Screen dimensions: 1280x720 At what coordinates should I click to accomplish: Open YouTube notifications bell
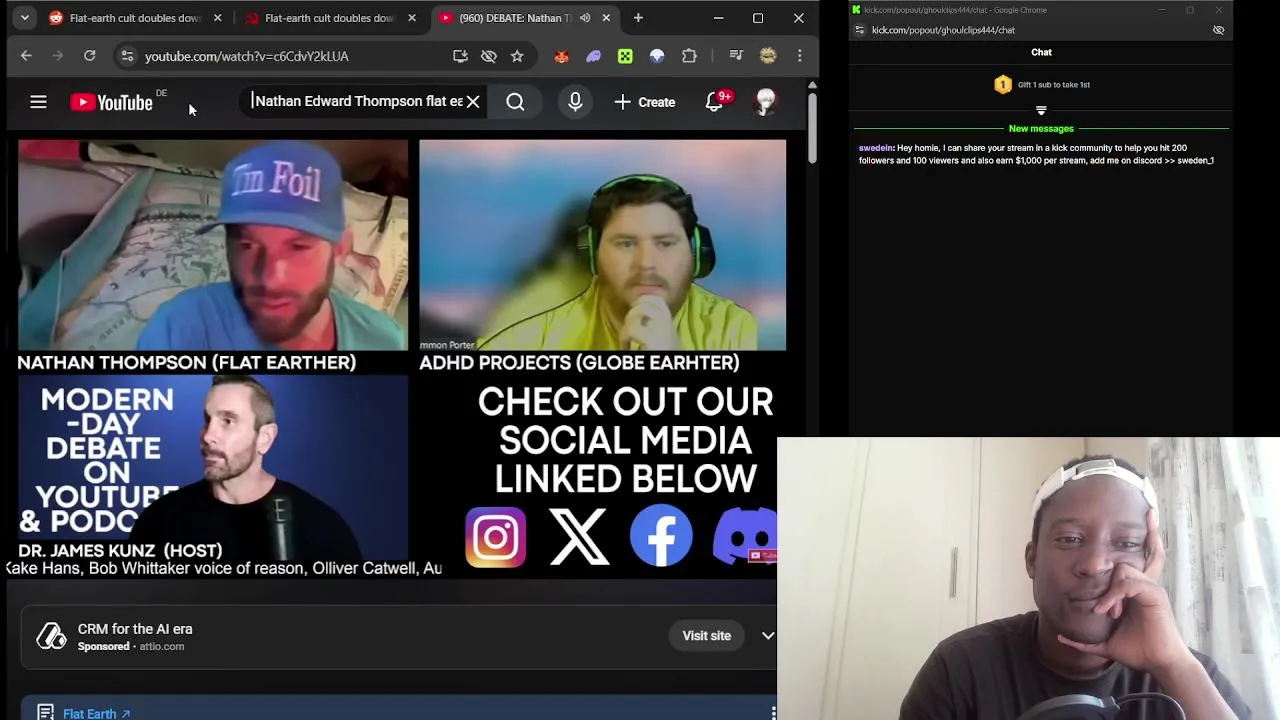714,102
